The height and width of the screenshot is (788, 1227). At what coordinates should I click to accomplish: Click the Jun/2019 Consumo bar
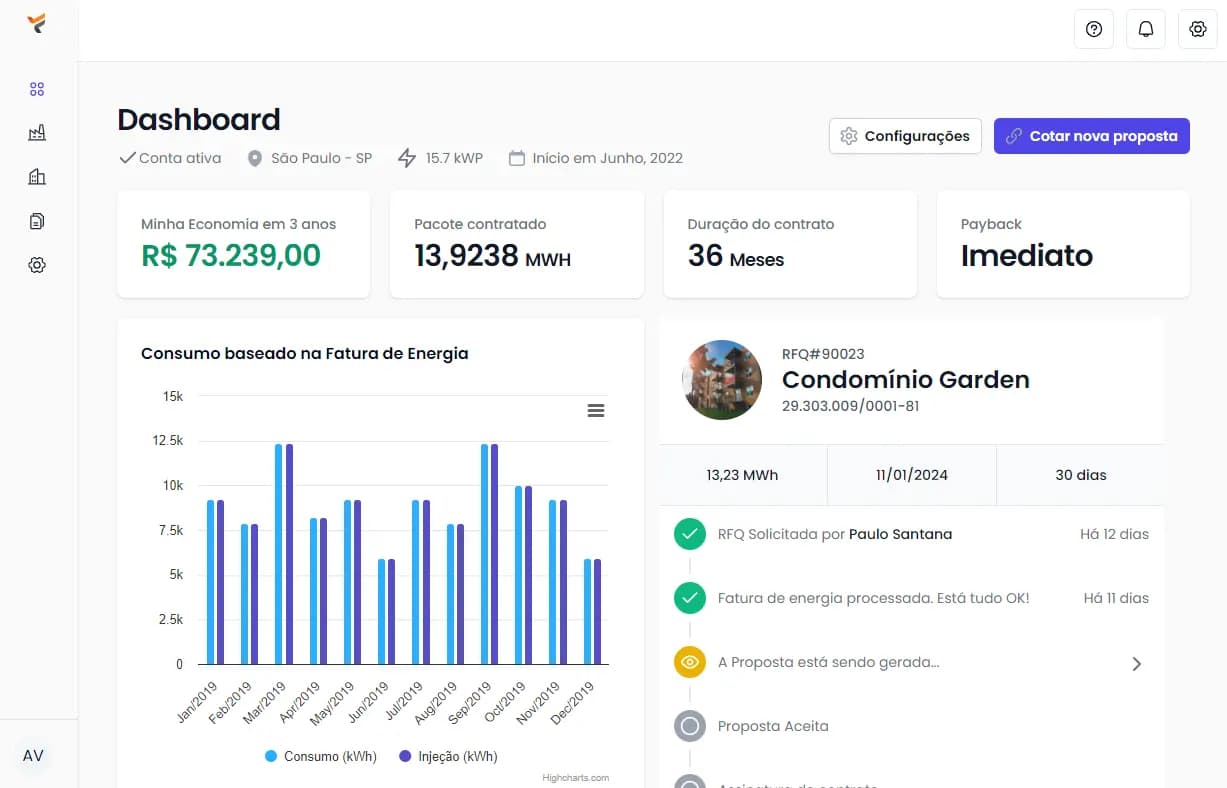pos(382,612)
